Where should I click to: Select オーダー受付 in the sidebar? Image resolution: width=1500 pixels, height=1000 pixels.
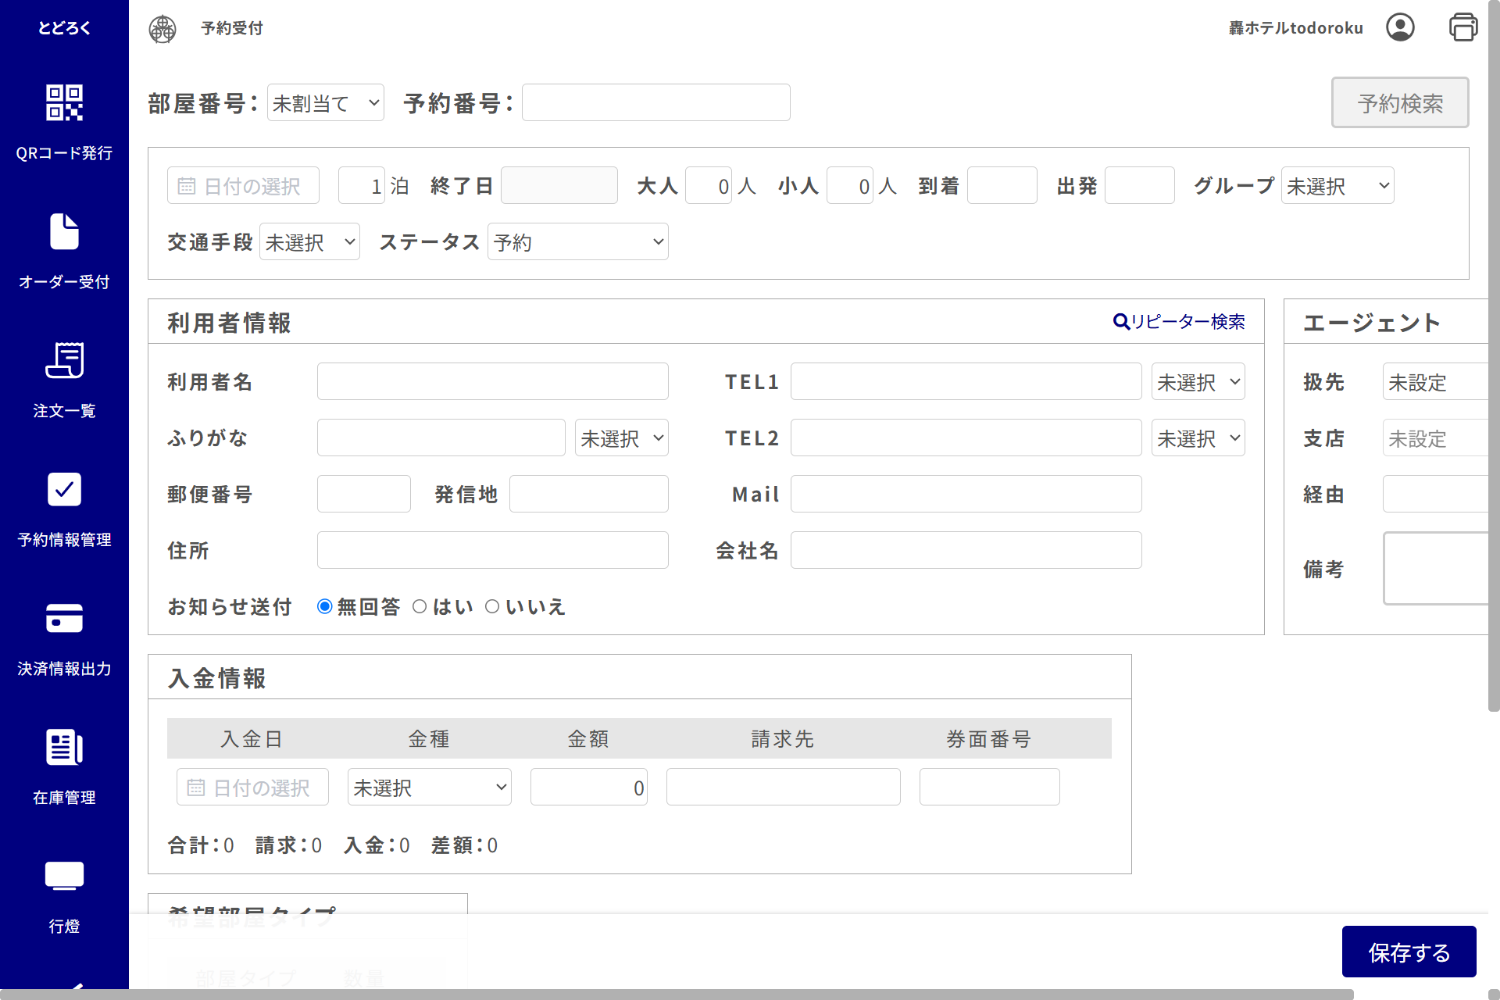tap(63, 250)
